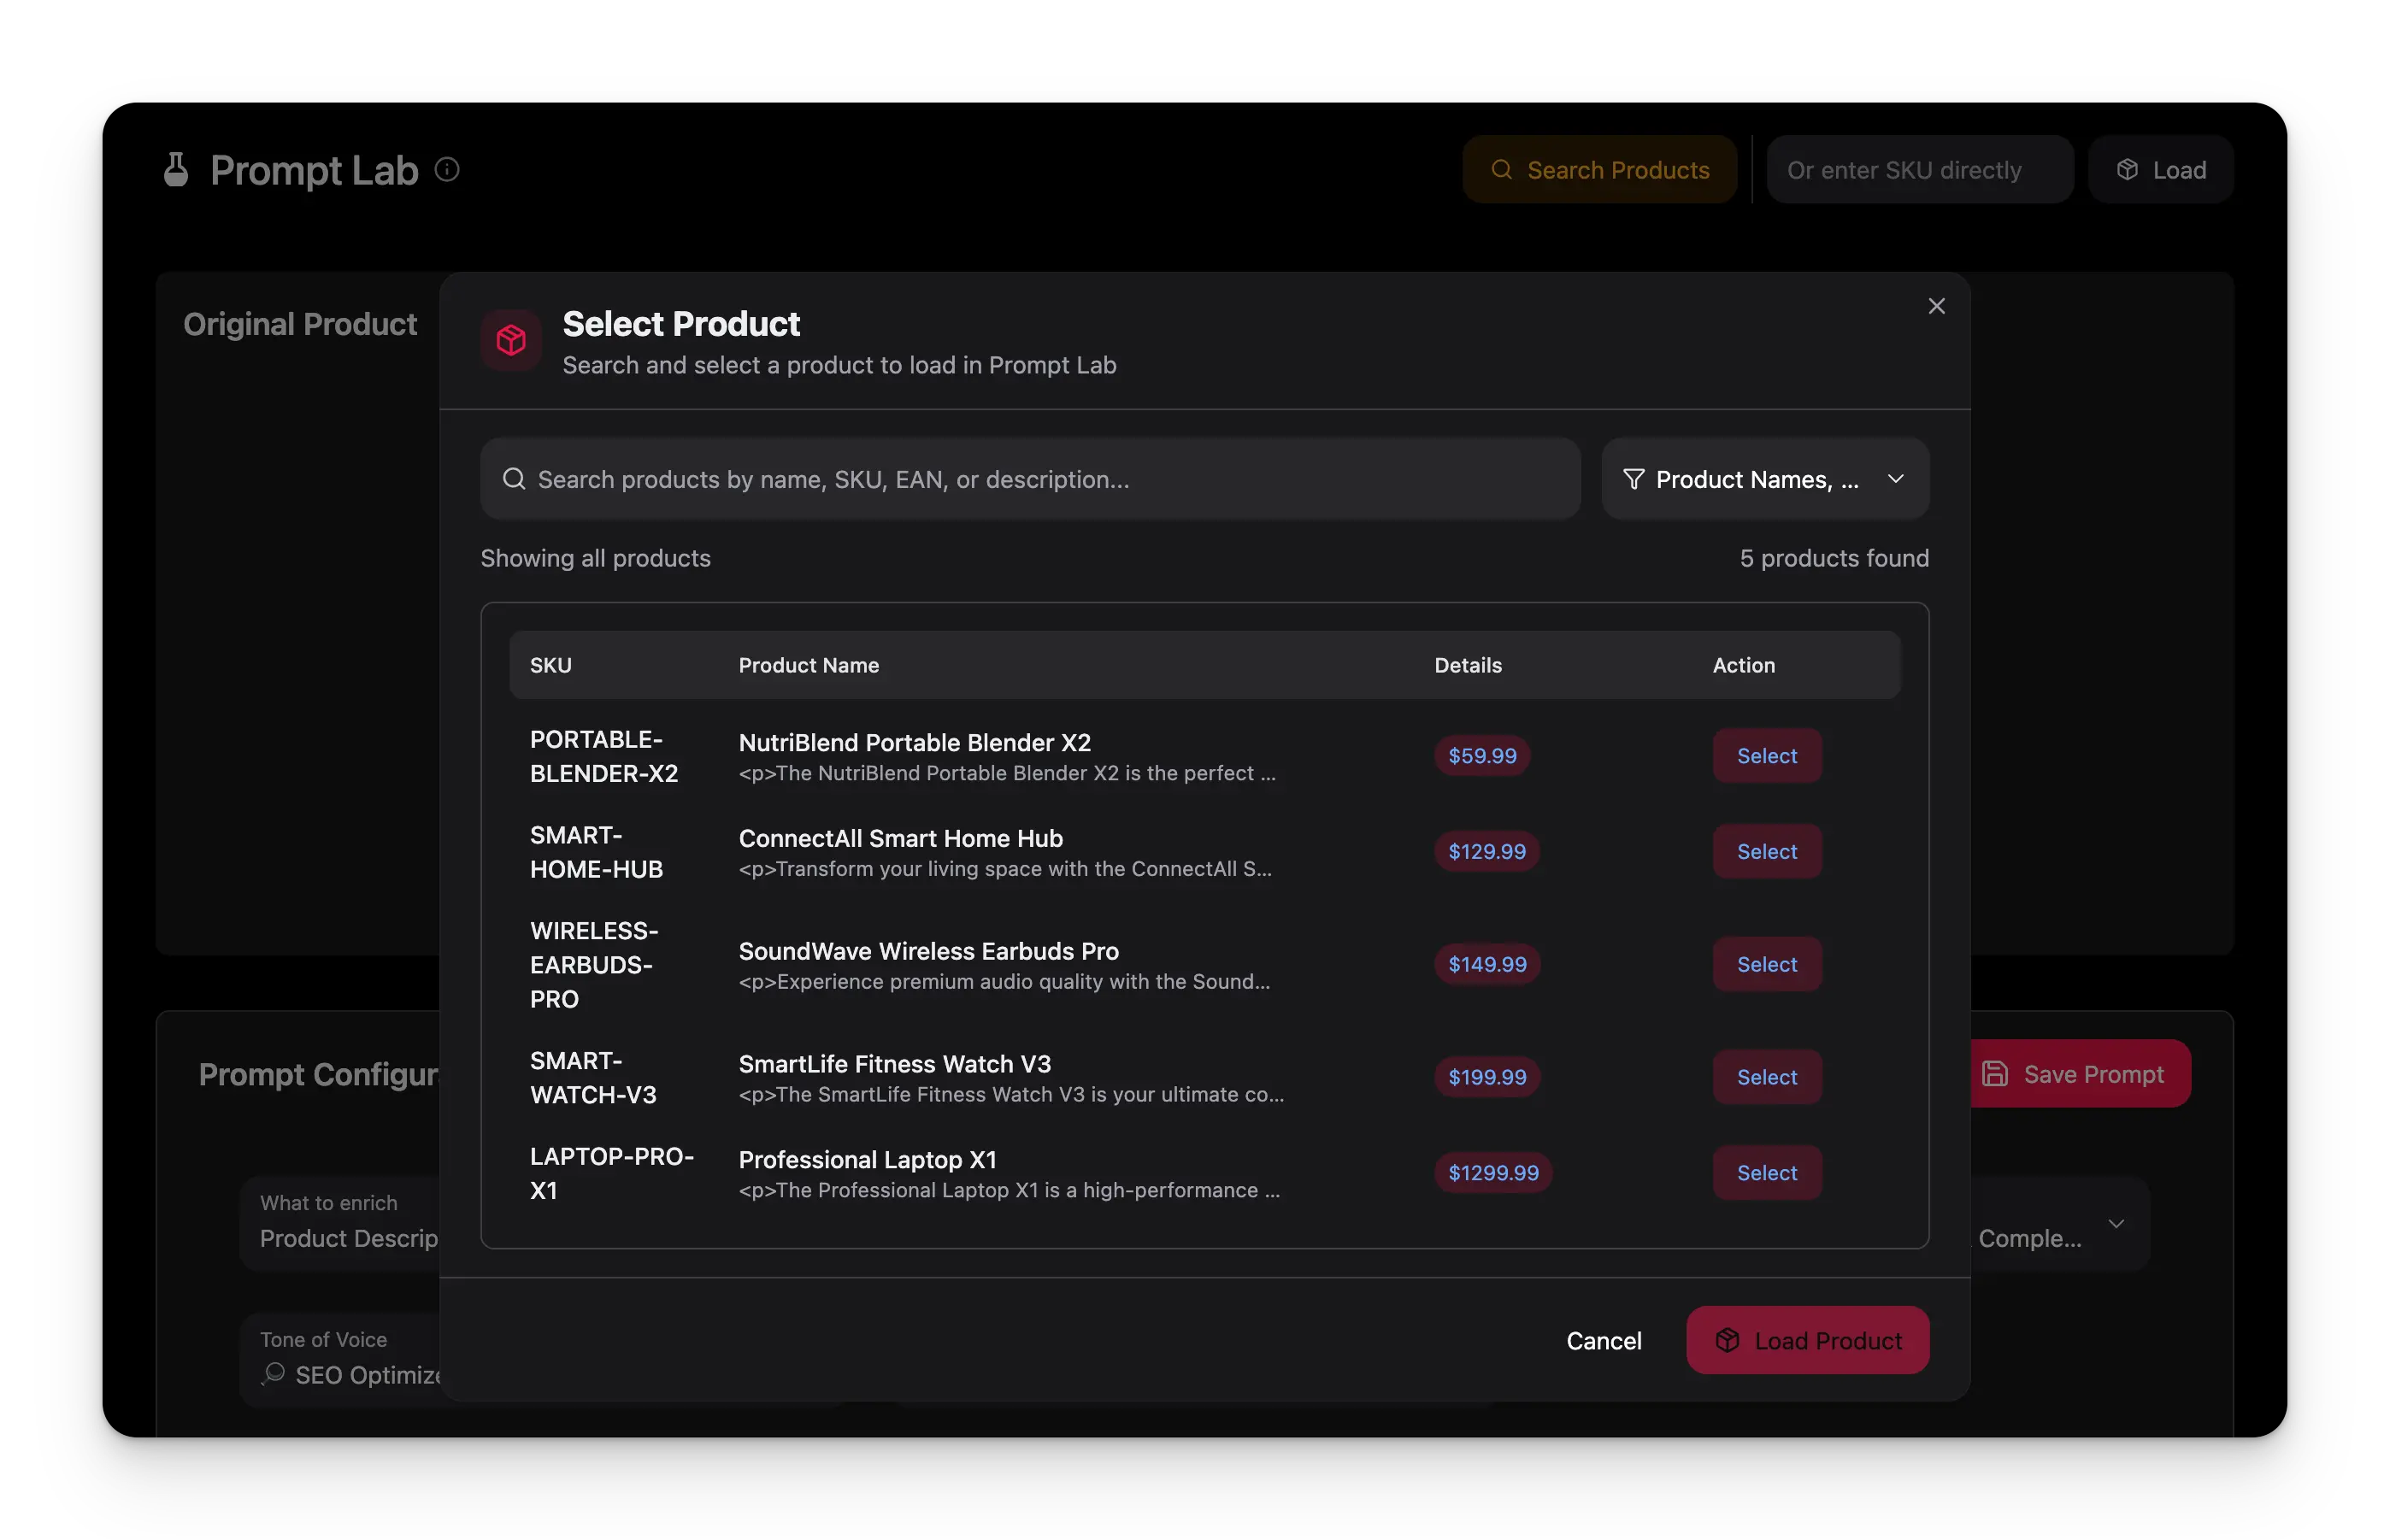Click the search icon inside the product search field
This screenshot has height=1540, width=2390.
514,478
